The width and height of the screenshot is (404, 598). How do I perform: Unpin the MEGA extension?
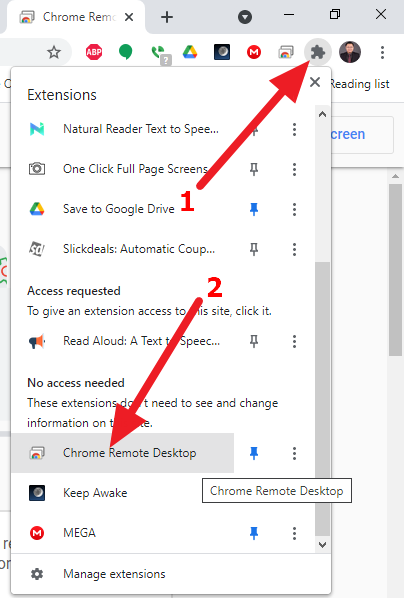coord(254,533)
